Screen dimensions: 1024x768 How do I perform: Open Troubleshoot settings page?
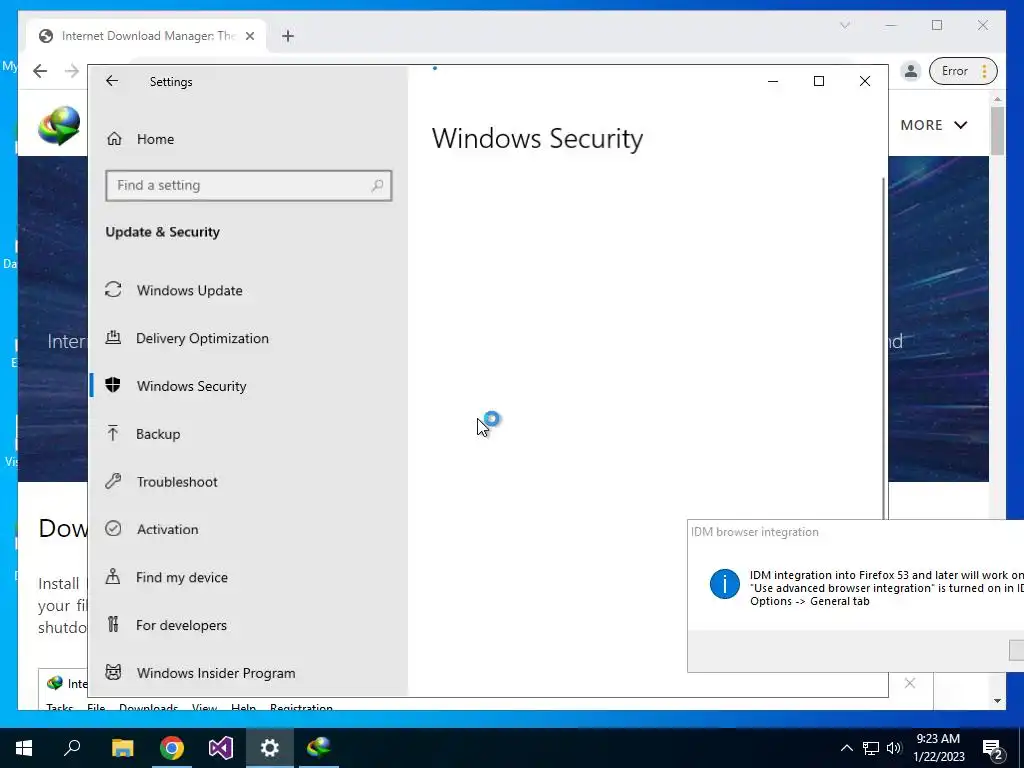(x=248, y=482)
